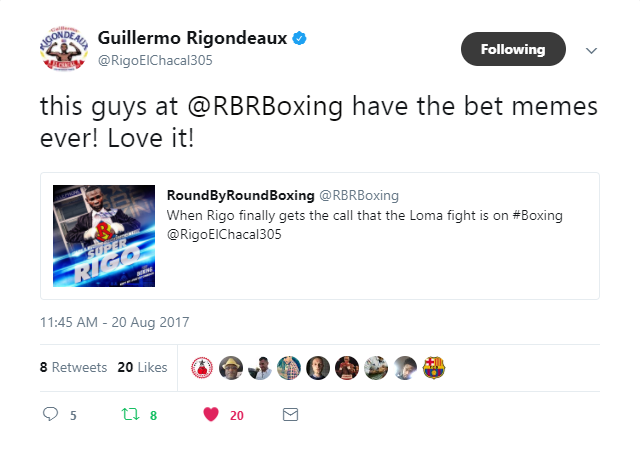This screenshot has width=640, height=453.
Task: Open Guillermo Rigondeaux profile avatar
Action: (x=64, y=49)
